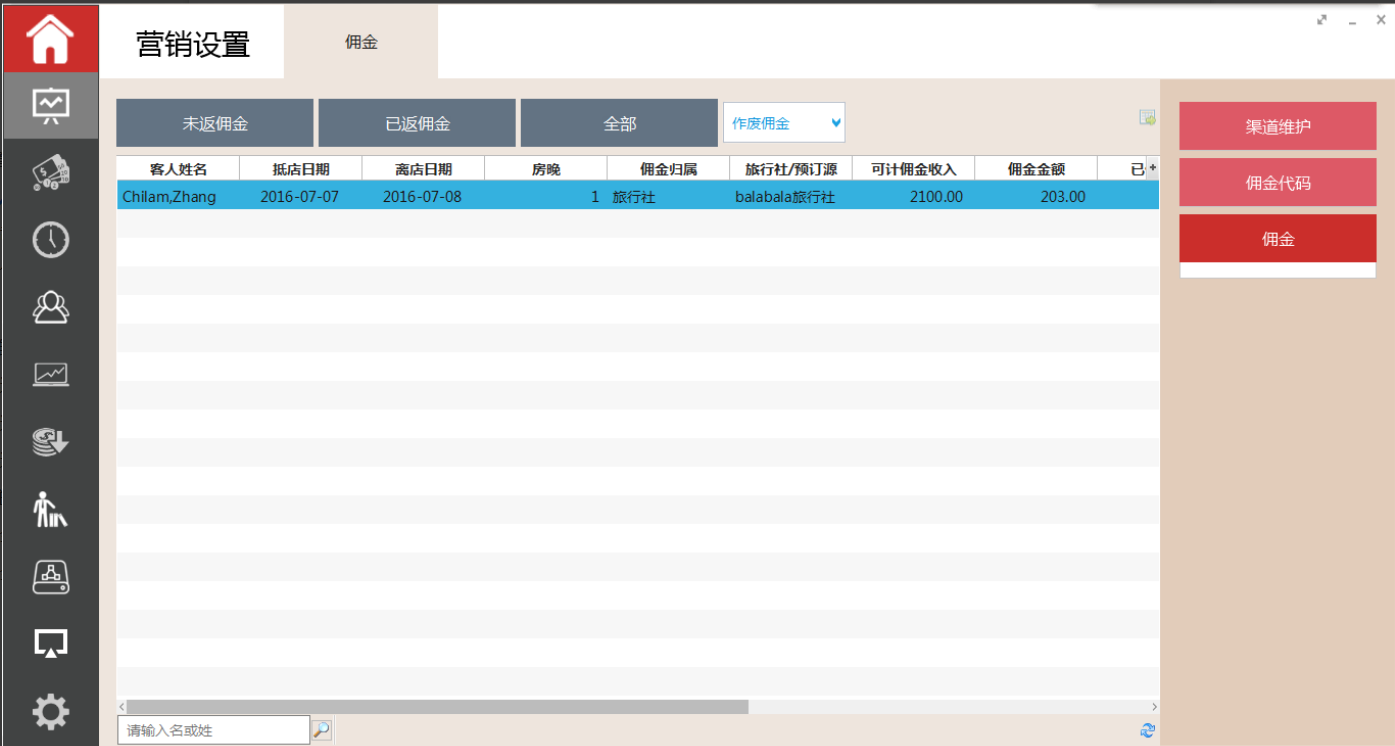Click the scrollbar right arrow
The image size is (1395, 746).
[x=1153, y=706]
